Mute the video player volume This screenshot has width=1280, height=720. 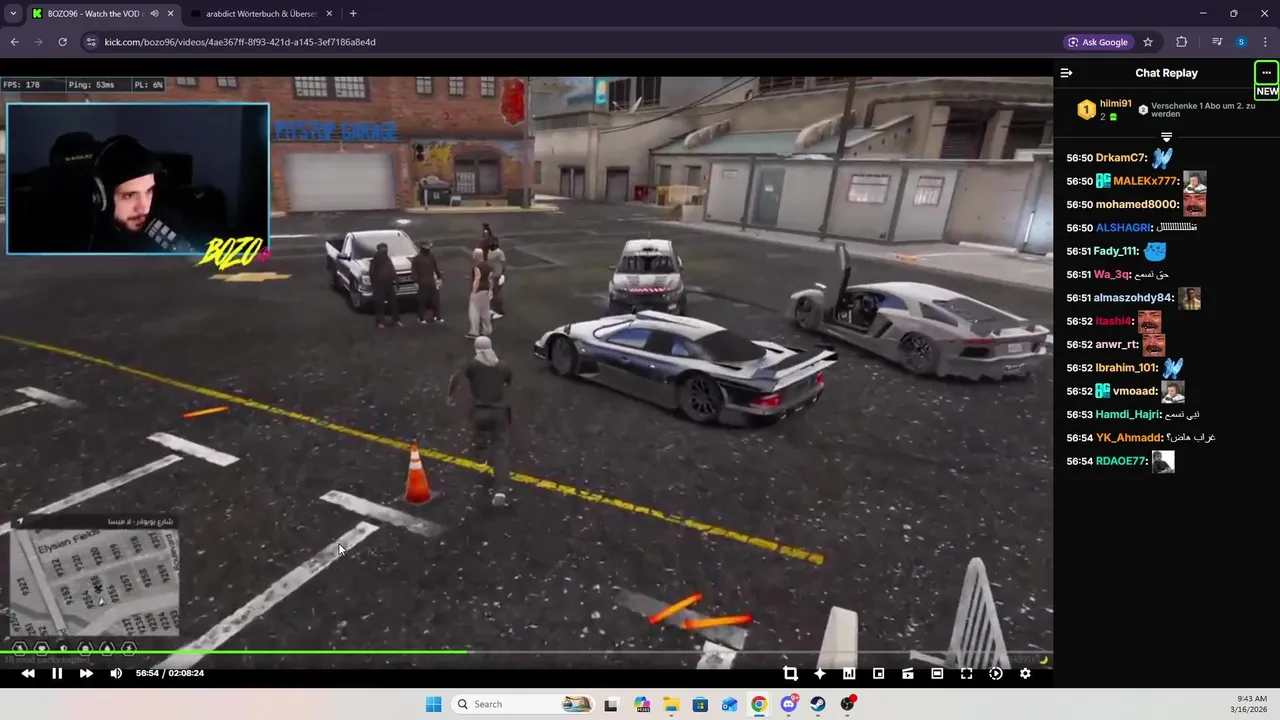[x=116, y=674]
